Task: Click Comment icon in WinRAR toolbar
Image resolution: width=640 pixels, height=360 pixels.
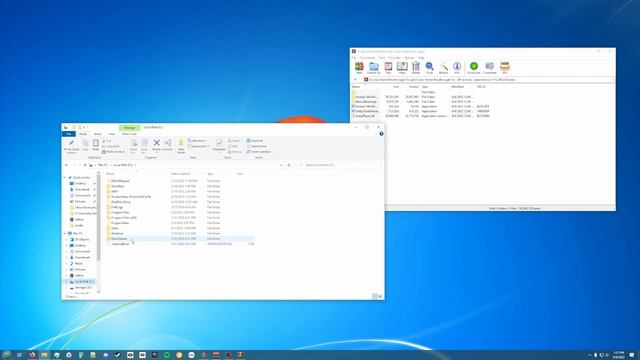Action: click(490, 67)
